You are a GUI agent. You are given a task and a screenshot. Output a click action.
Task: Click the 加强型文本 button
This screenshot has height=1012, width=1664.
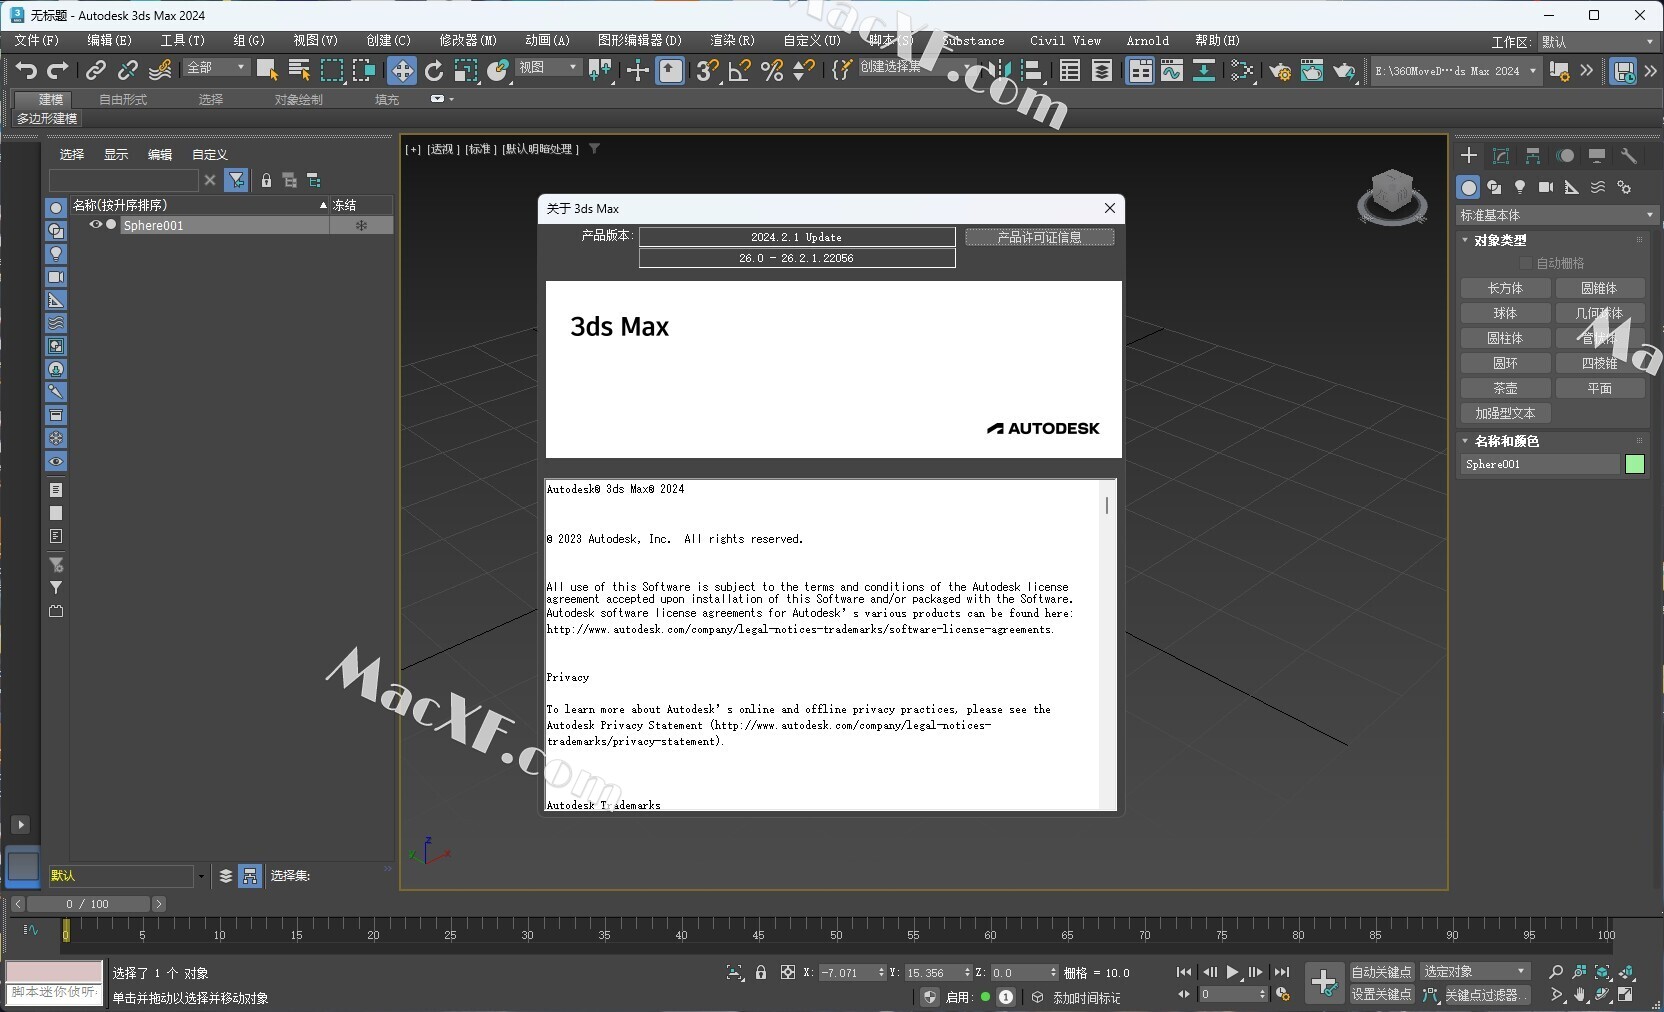[1505, 413]
